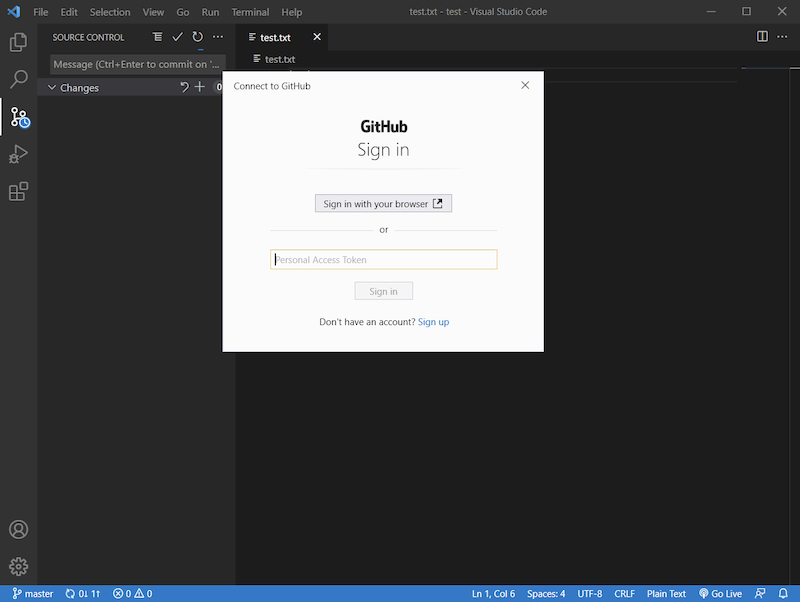The height and width of the screenshot is (602, 800).
Task: Open the Accounts icon in activity bar
Action: tap(18, 529)
